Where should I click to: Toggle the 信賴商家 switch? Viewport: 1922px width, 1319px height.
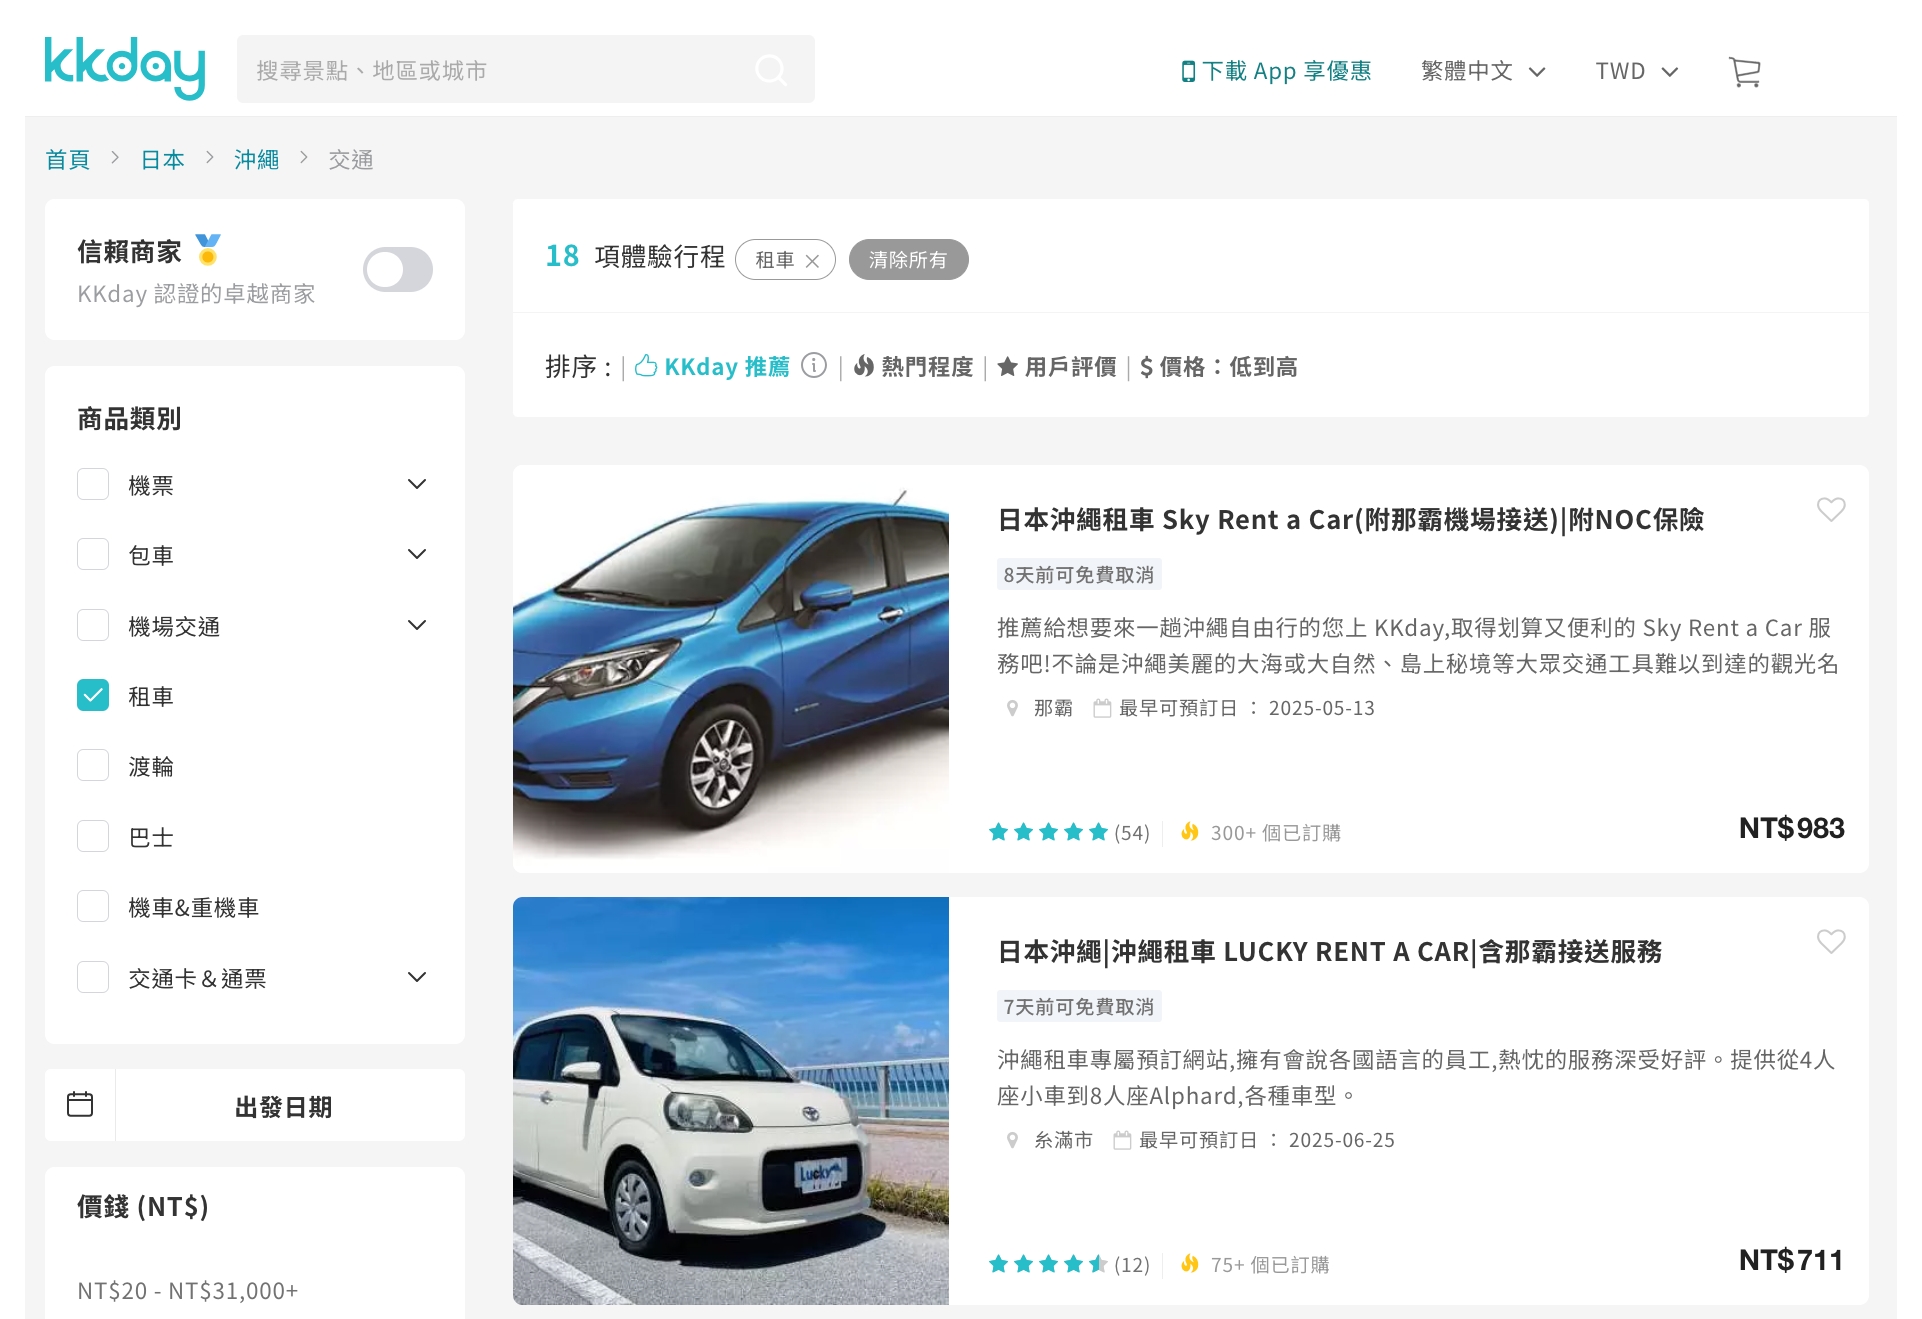click(x=397, y=270)
